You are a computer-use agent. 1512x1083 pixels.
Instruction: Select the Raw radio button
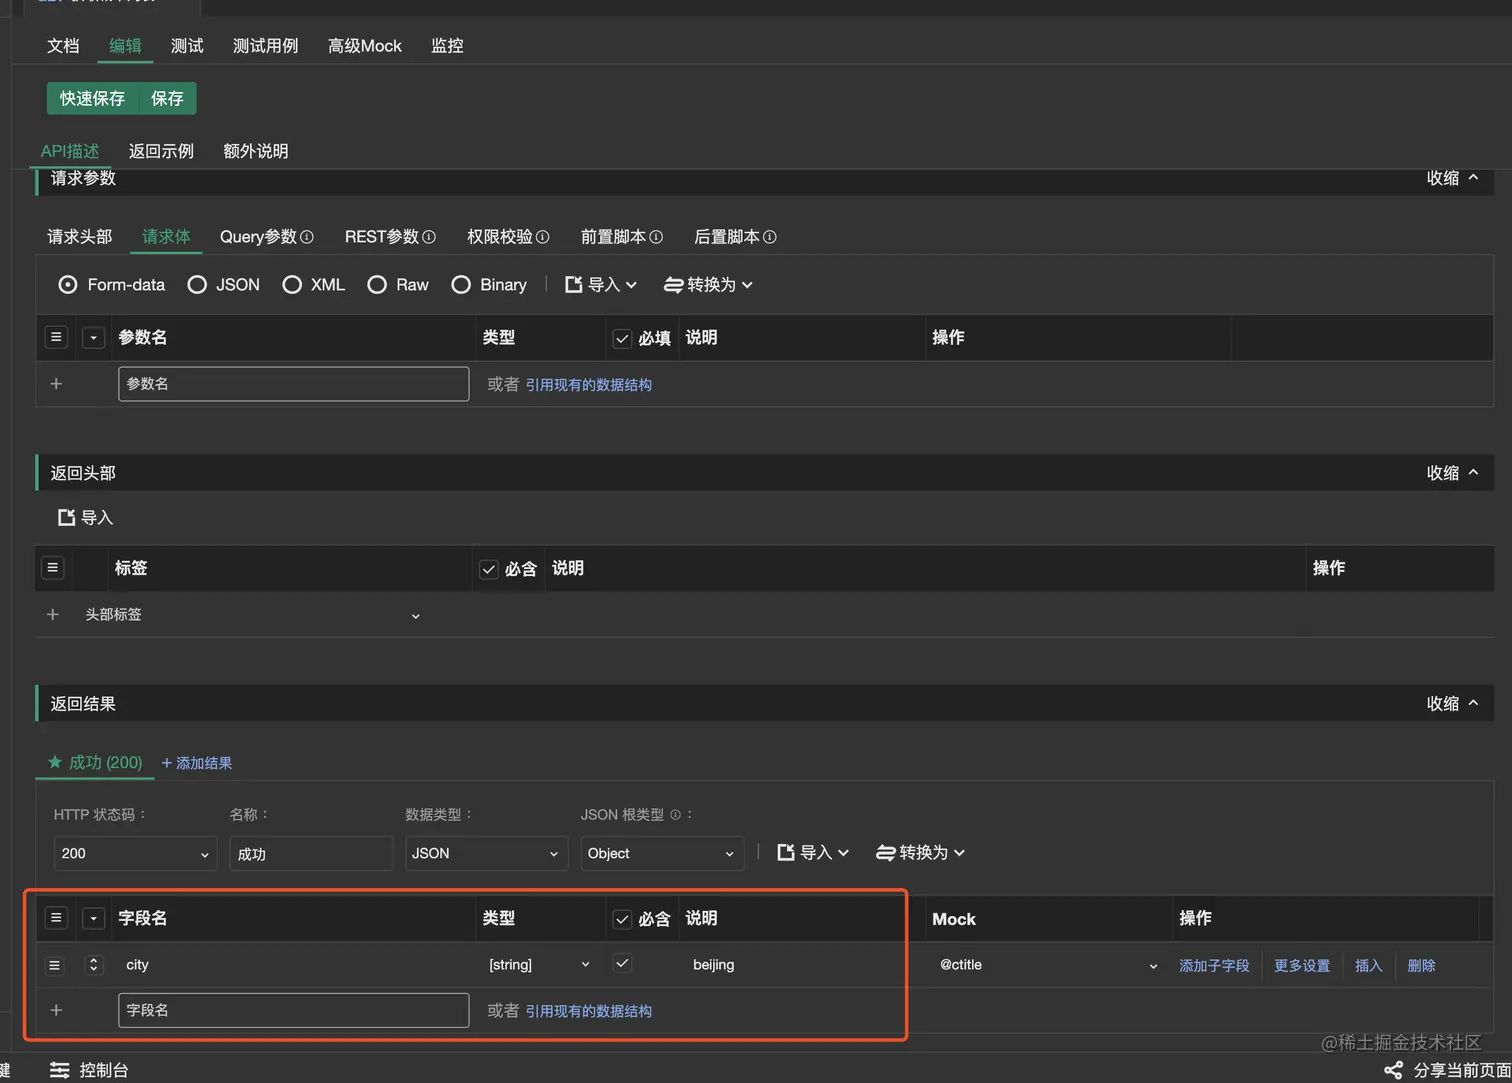click(x=377, y=285)
